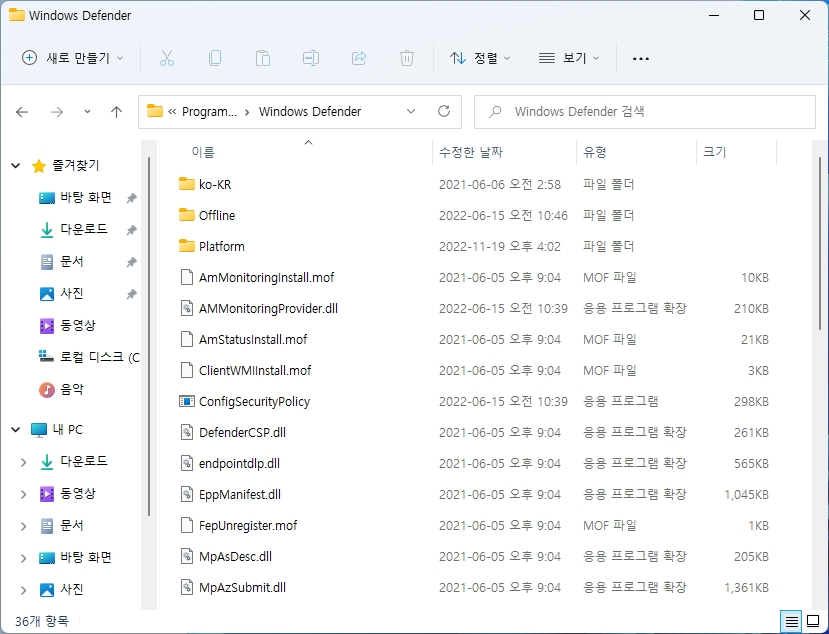Collapse the 내 PC tree node
This screenshot has width=829, height=634.
click(16, 430)
